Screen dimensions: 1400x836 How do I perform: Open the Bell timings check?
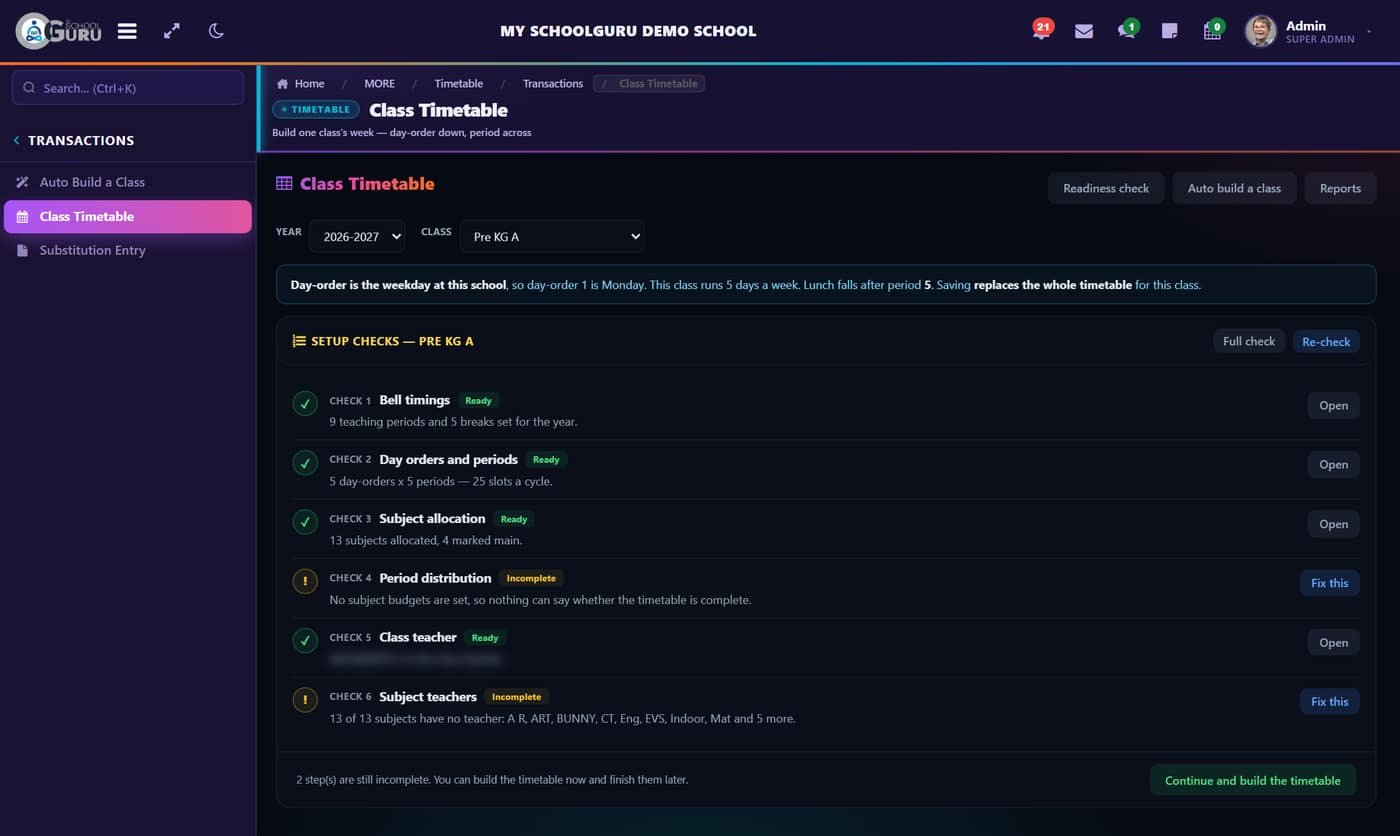1333,405
